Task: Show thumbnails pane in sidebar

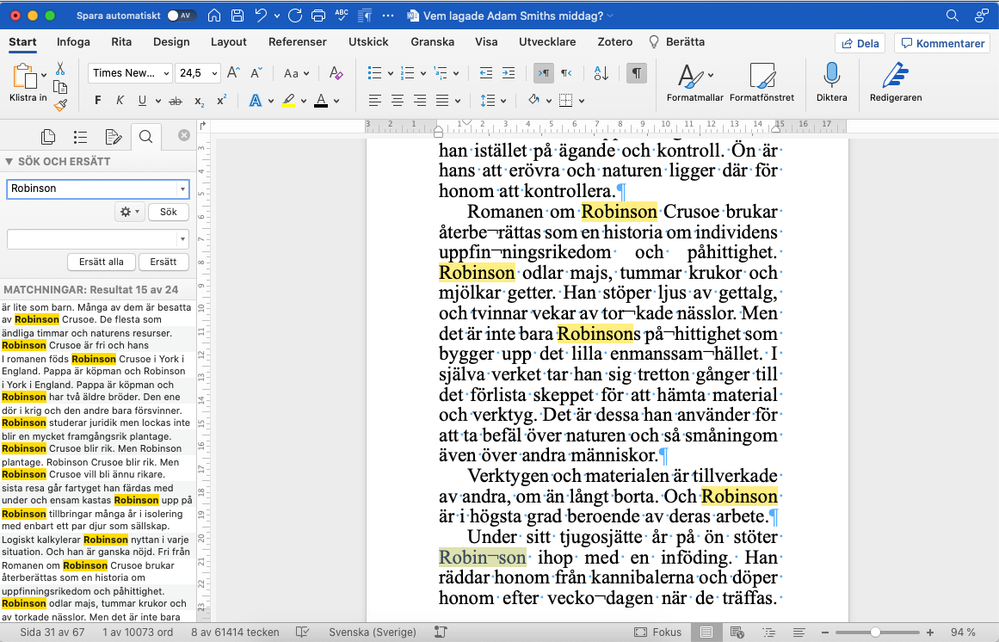Action: tap(48, 137)
